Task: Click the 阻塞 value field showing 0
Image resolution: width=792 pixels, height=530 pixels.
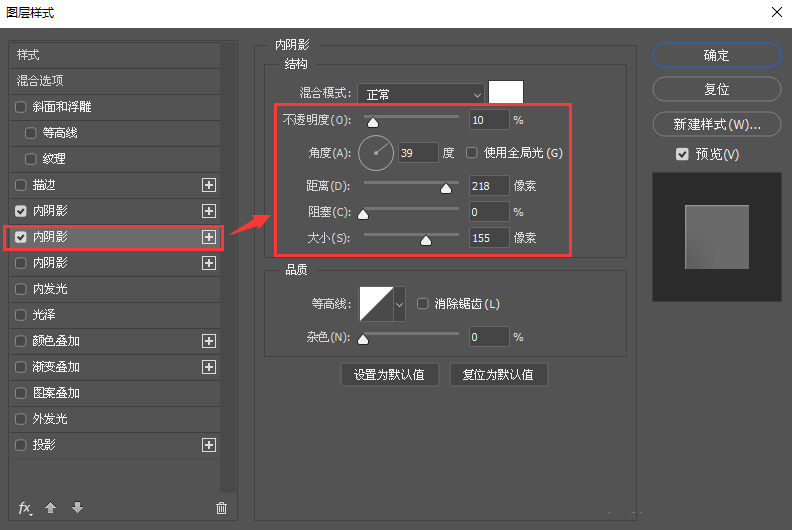Action: (x=489, y=212)
